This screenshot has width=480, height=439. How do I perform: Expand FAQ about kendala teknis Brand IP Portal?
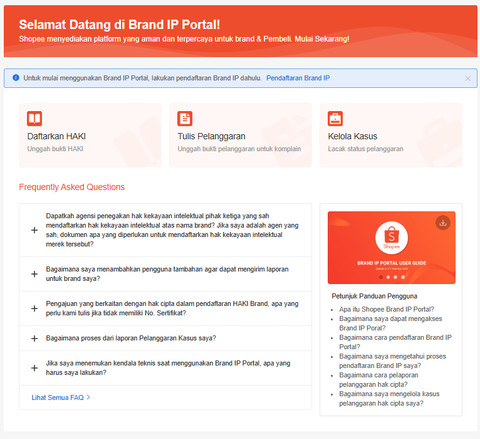coord(166,368)
